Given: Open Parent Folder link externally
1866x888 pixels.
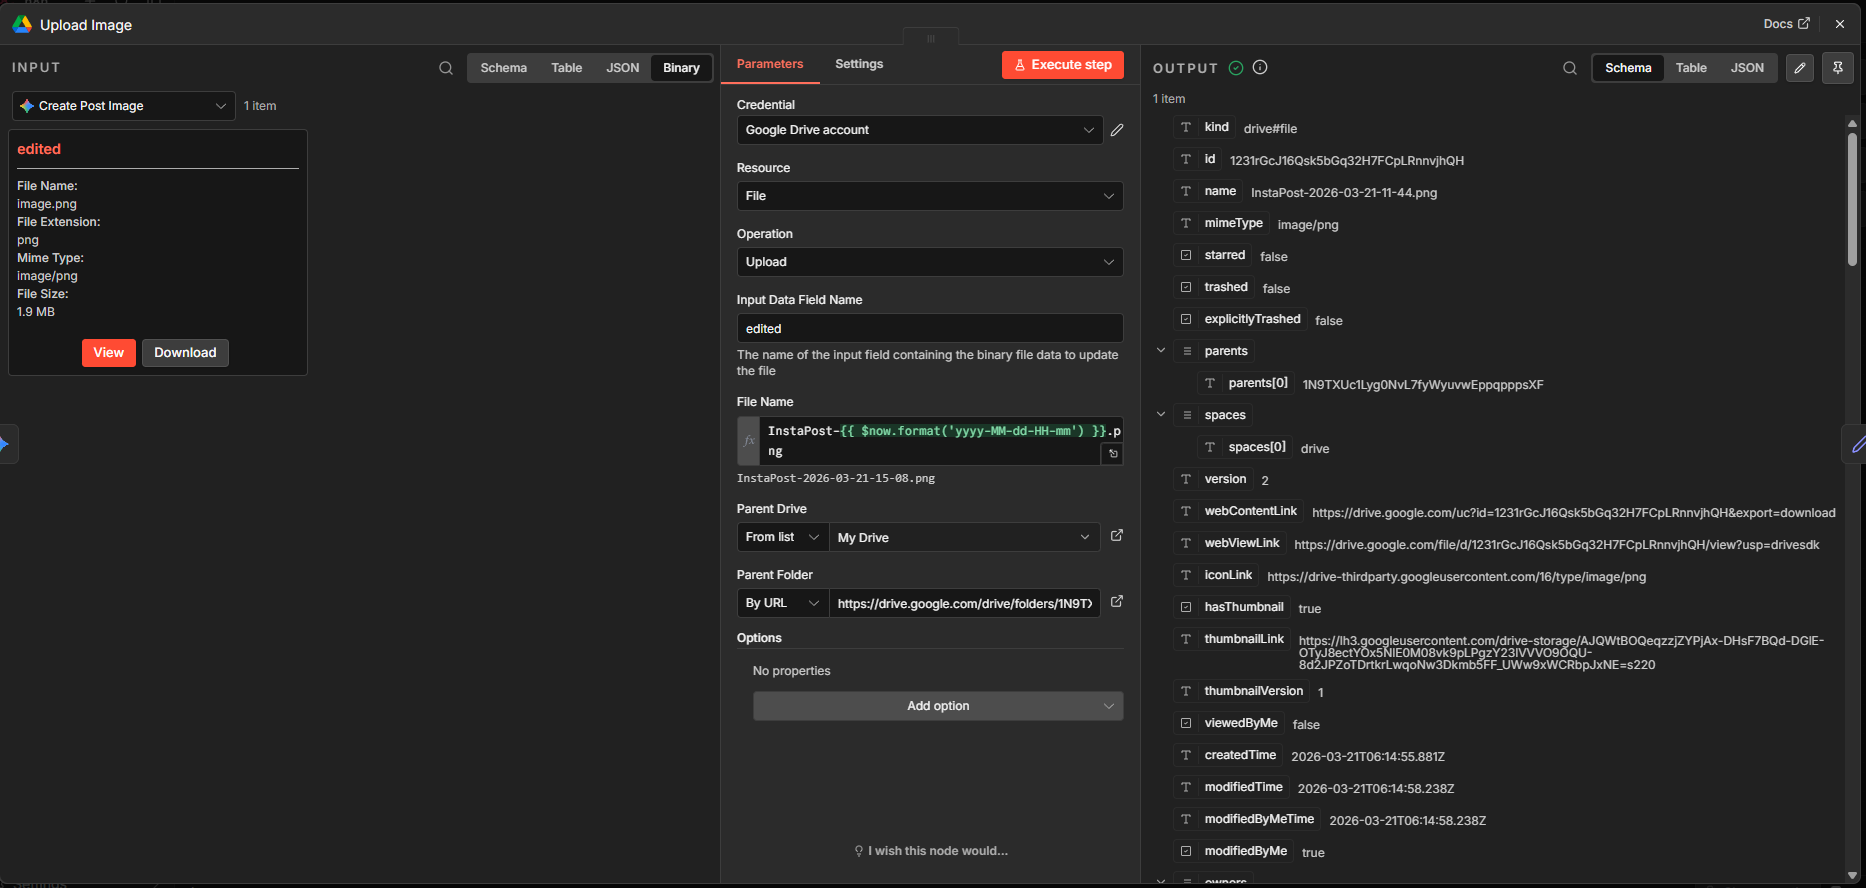Looking at the screenshot, I should point(1117,602).
